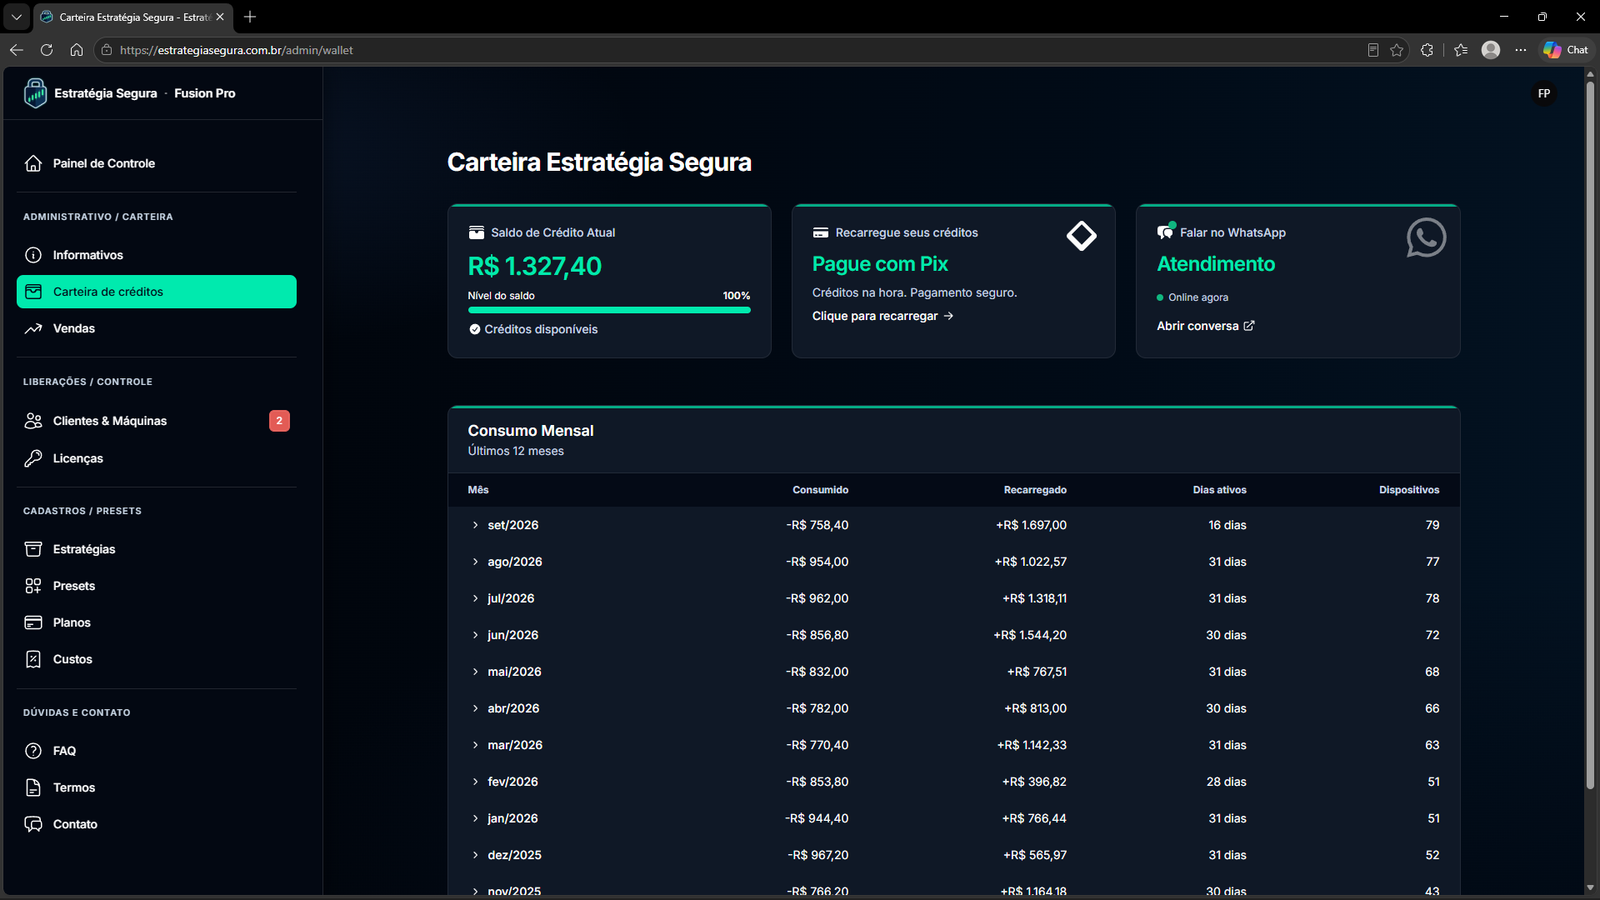Open browser settings and more menu
Screen dimensions: 1600x900
1521,50
